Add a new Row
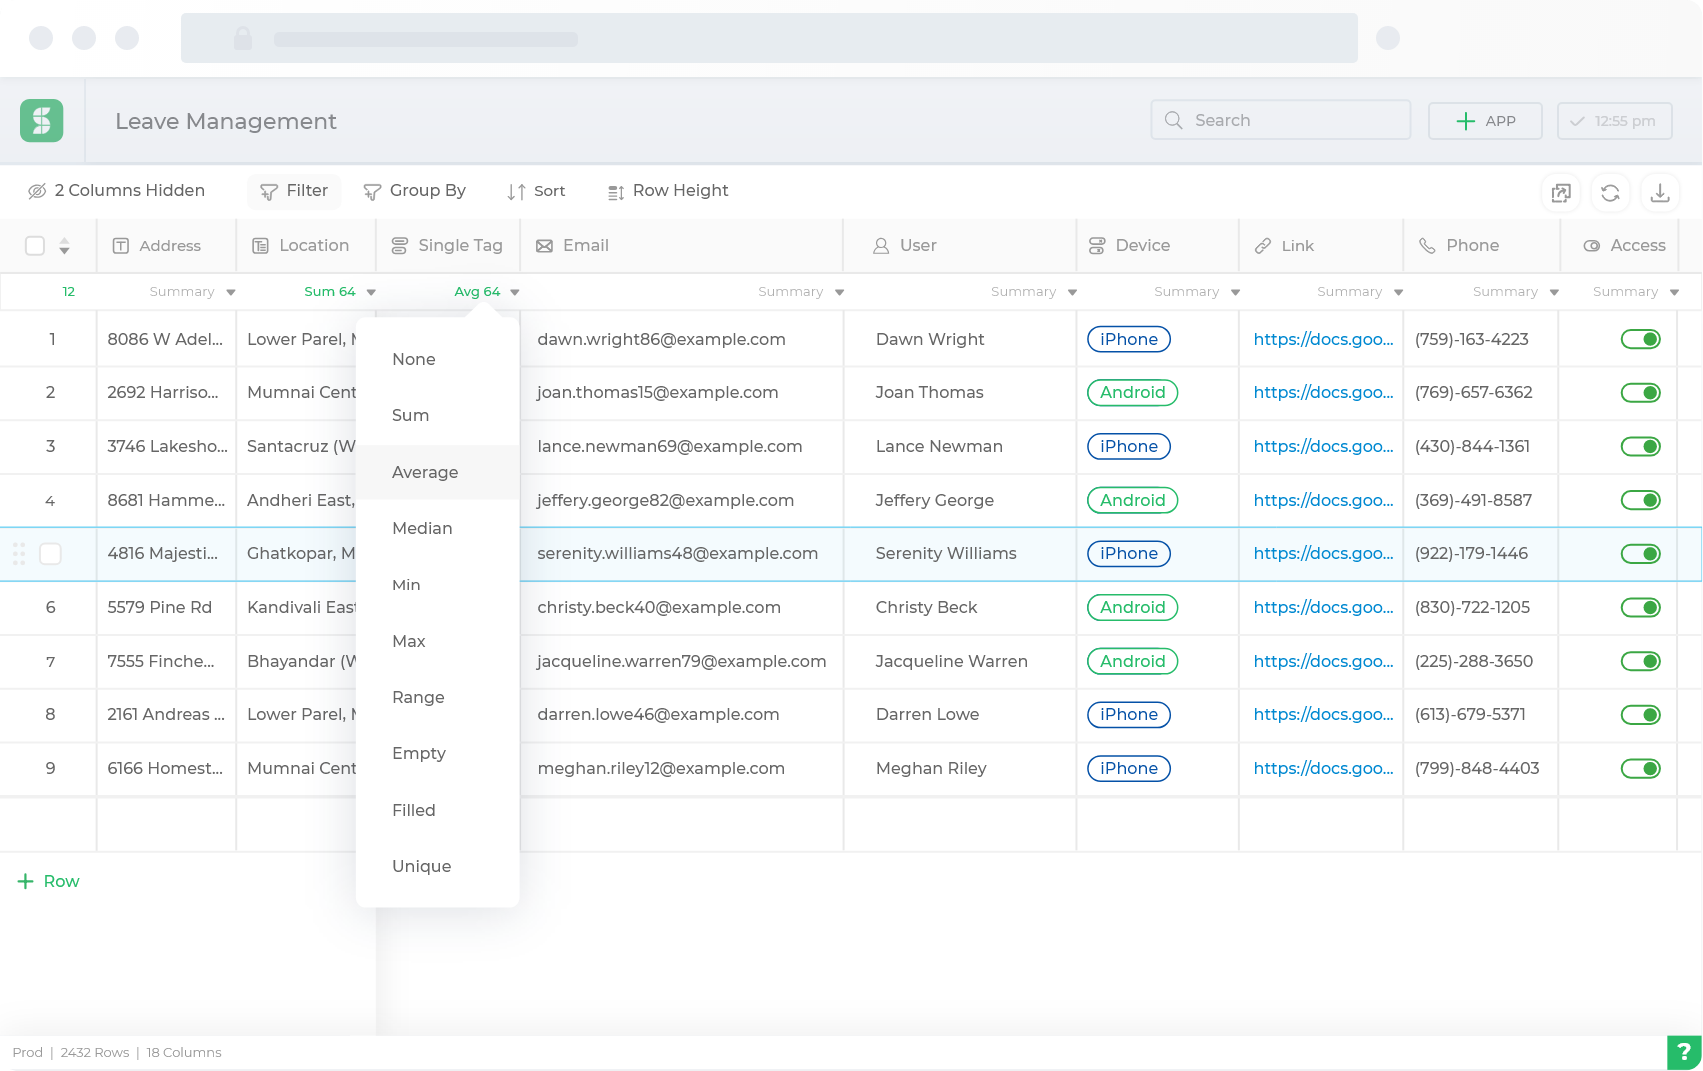 (48, 882)
